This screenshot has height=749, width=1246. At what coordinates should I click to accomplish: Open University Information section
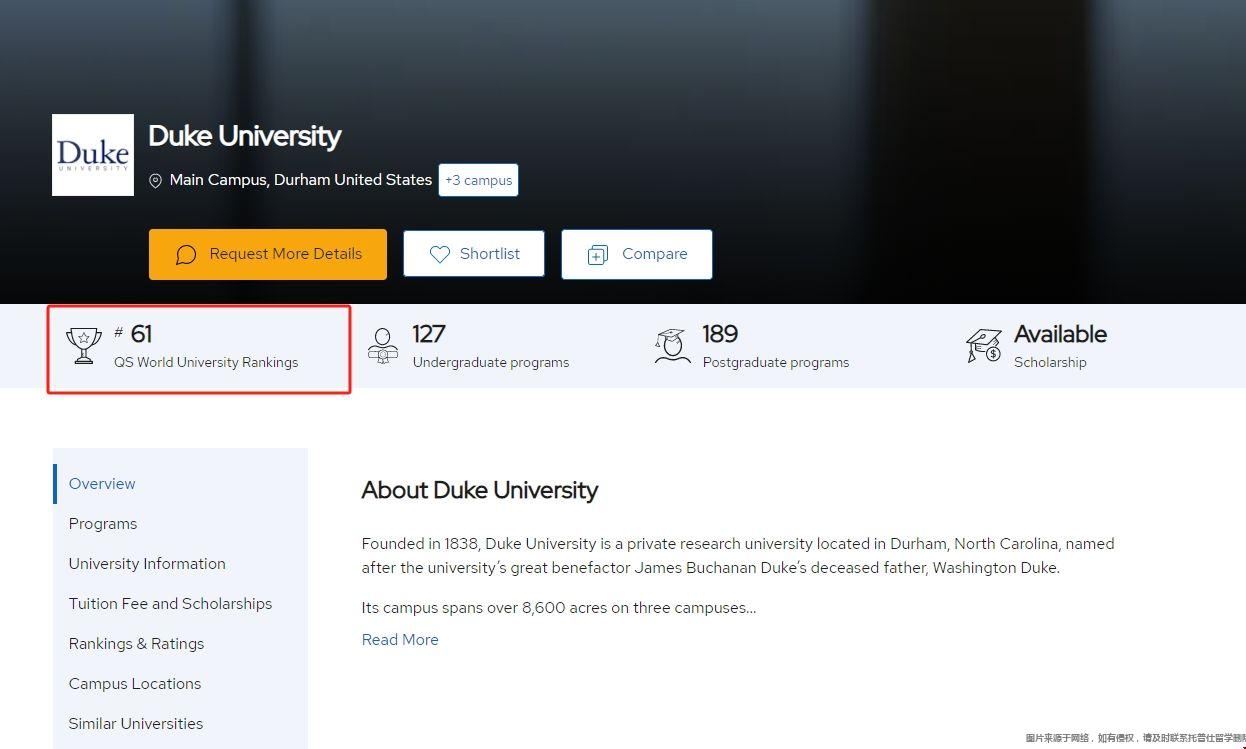point(147,564)
